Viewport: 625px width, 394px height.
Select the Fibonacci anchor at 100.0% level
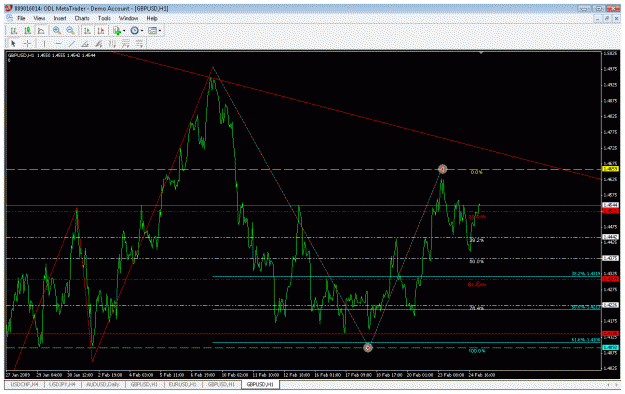(368, 348)
